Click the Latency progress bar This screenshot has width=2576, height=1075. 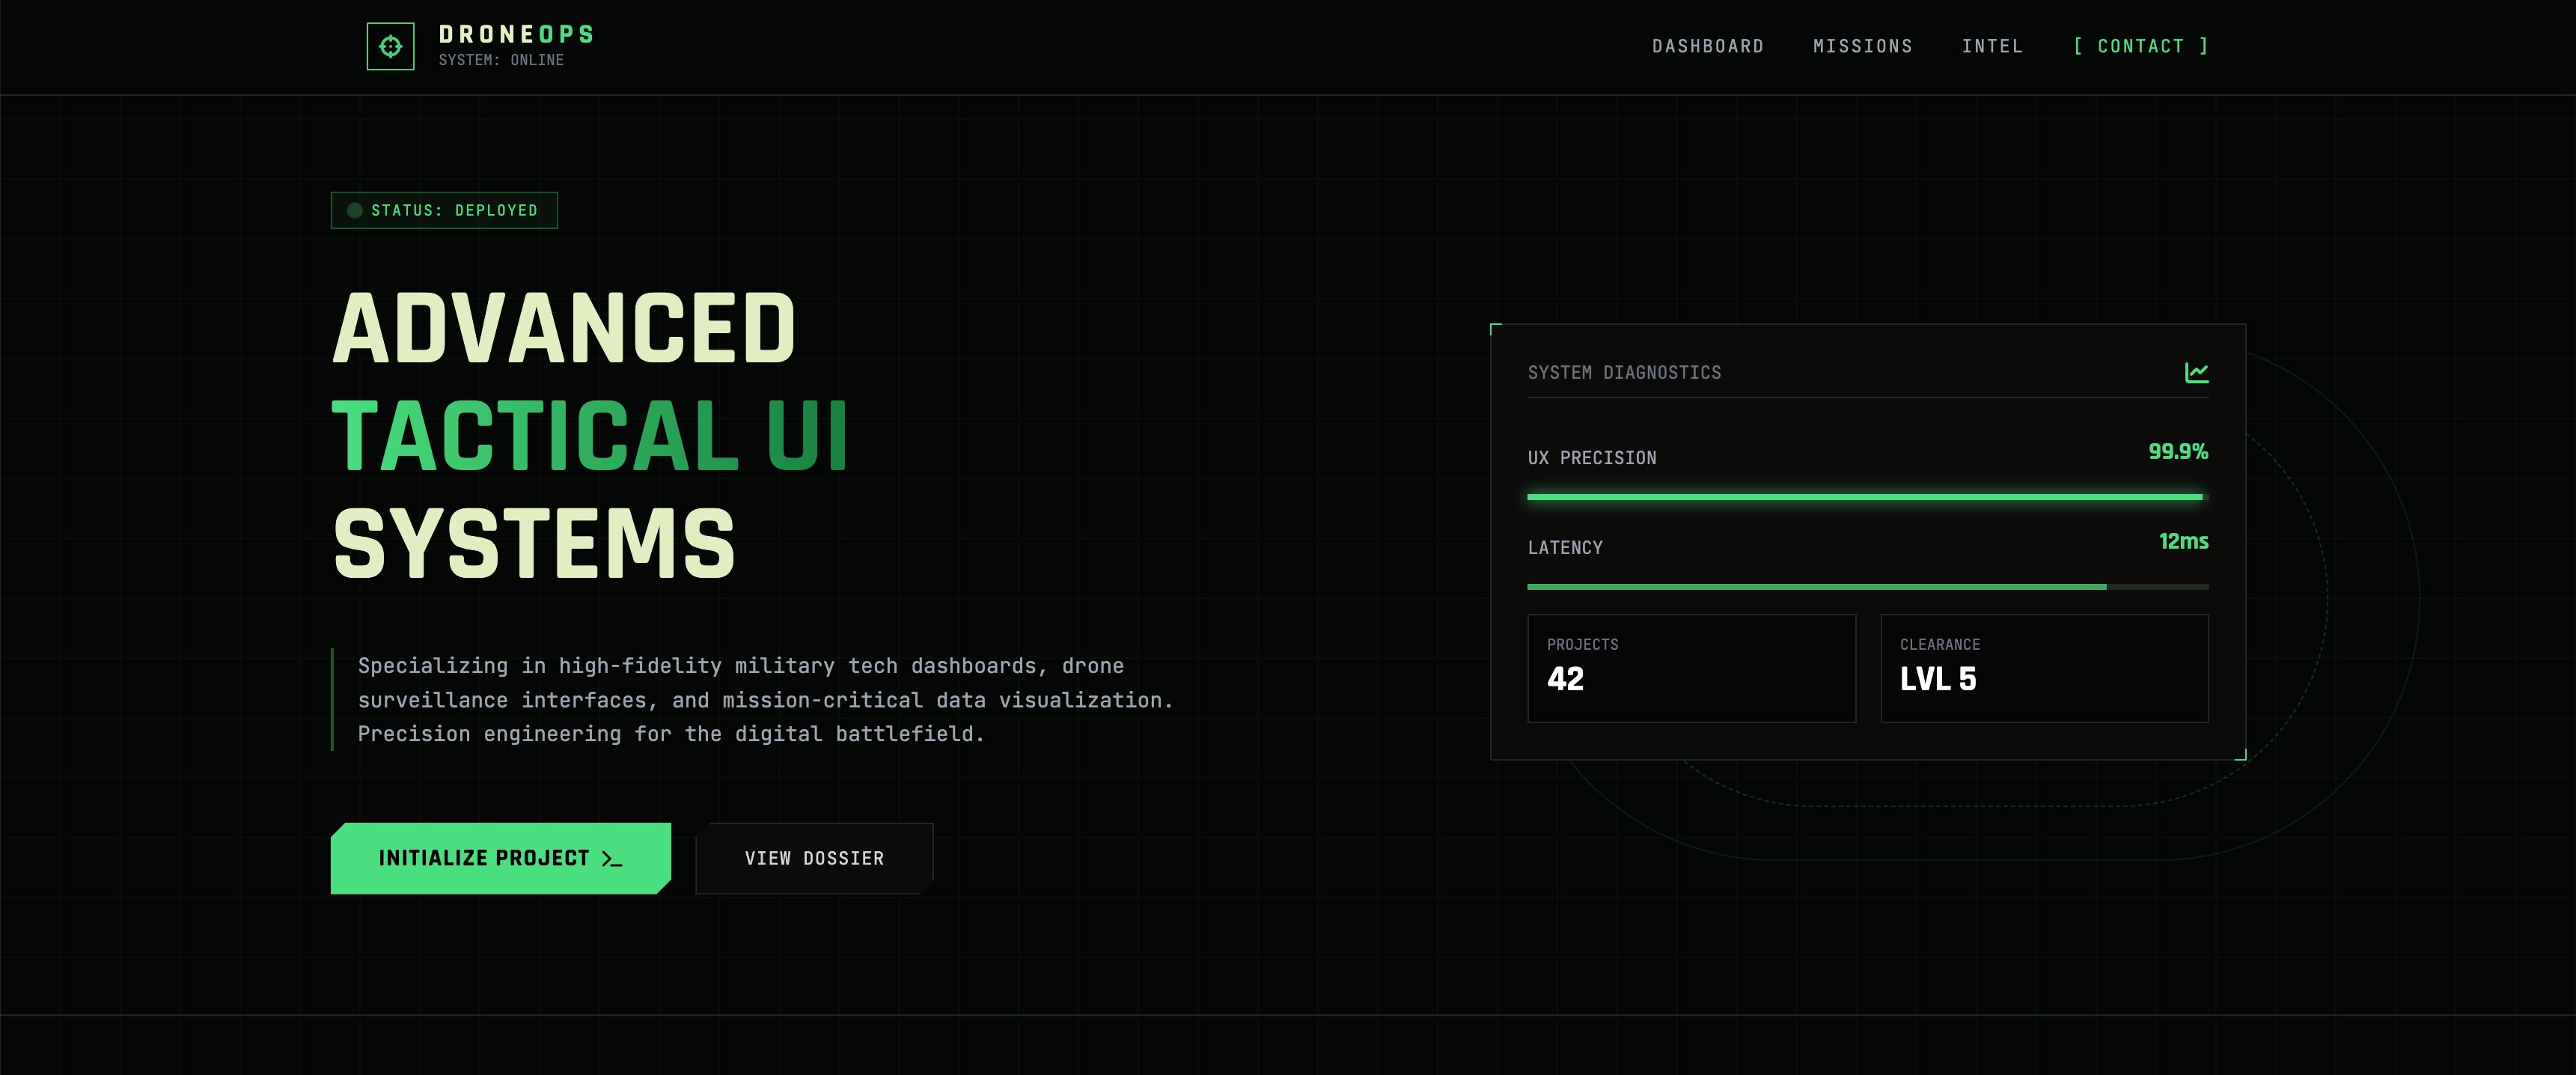(x=1868, y=586)
